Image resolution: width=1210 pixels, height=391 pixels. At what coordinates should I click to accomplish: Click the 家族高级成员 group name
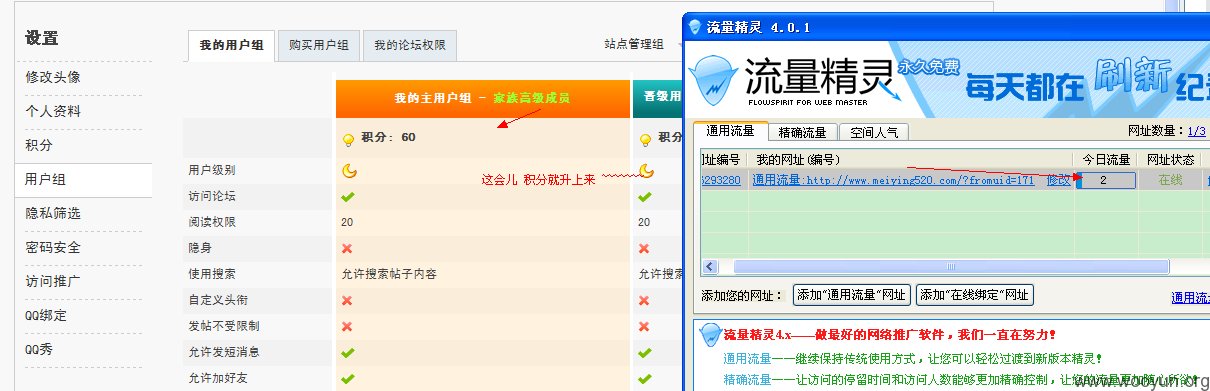click(x=532, y=98)
